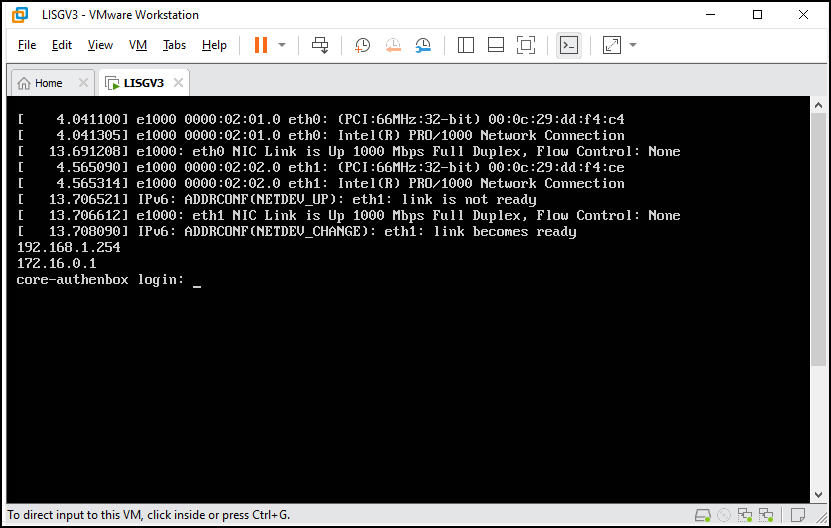Click the hard disk status icon

(x=701, y=515)
